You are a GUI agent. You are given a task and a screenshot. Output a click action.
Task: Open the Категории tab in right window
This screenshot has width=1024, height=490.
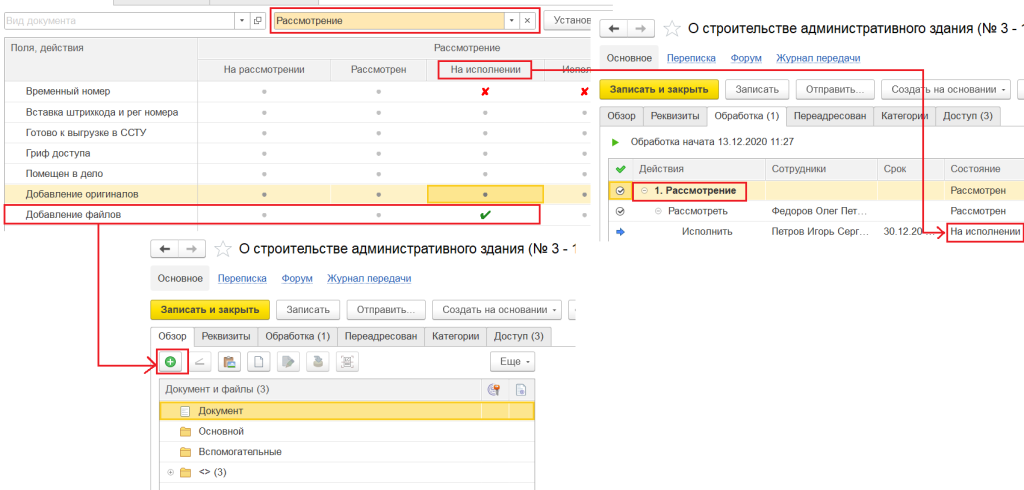(x=904, y=116)
